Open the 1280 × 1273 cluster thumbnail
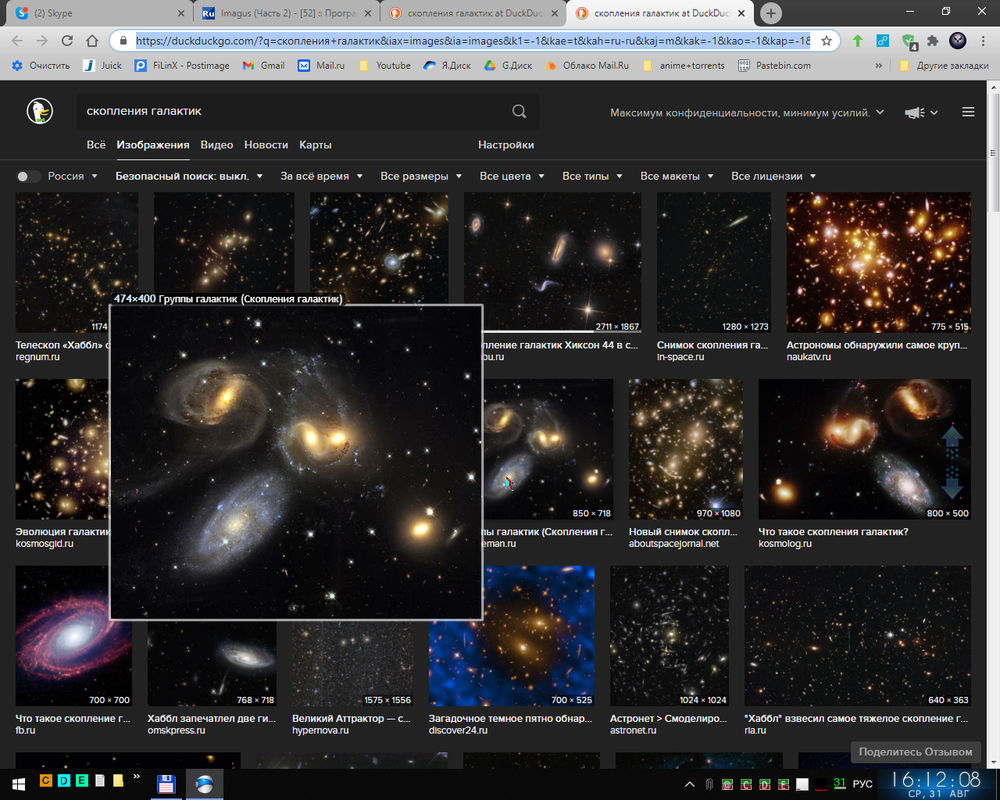1000x800 pixels. pos(714,263)
